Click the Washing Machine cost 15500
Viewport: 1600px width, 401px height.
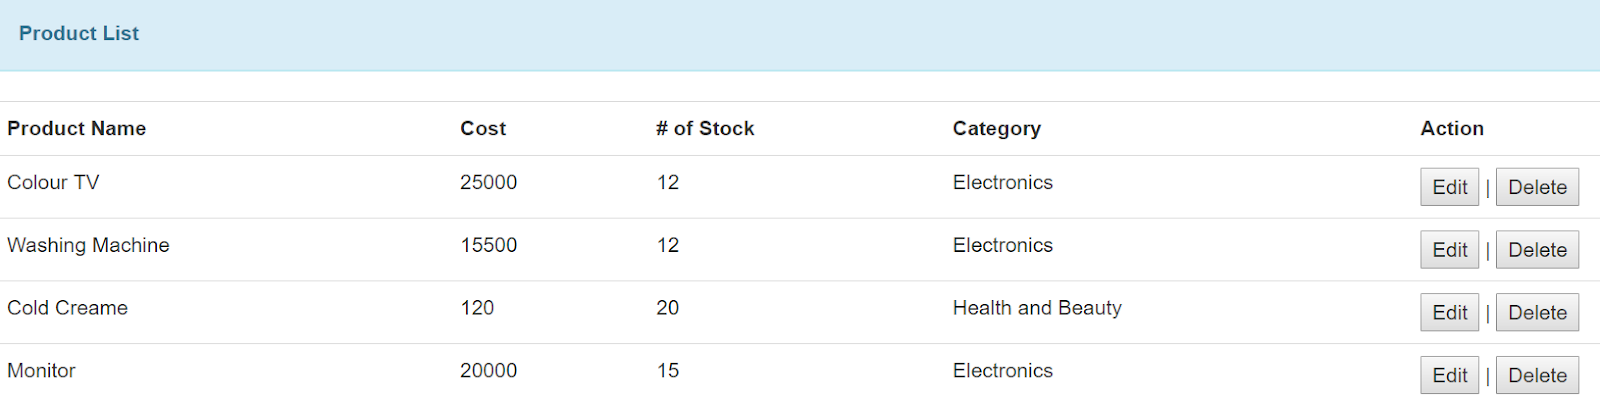pyautogui.click(x=489, y=245)
